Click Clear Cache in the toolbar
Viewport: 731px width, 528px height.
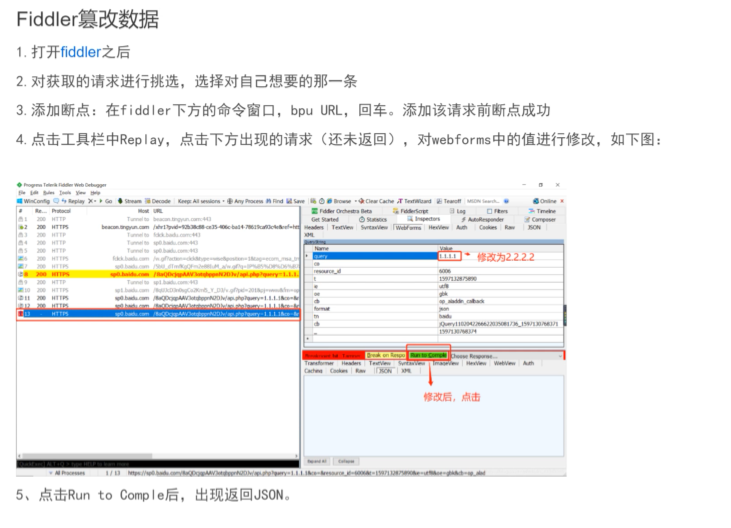point(376,201)
